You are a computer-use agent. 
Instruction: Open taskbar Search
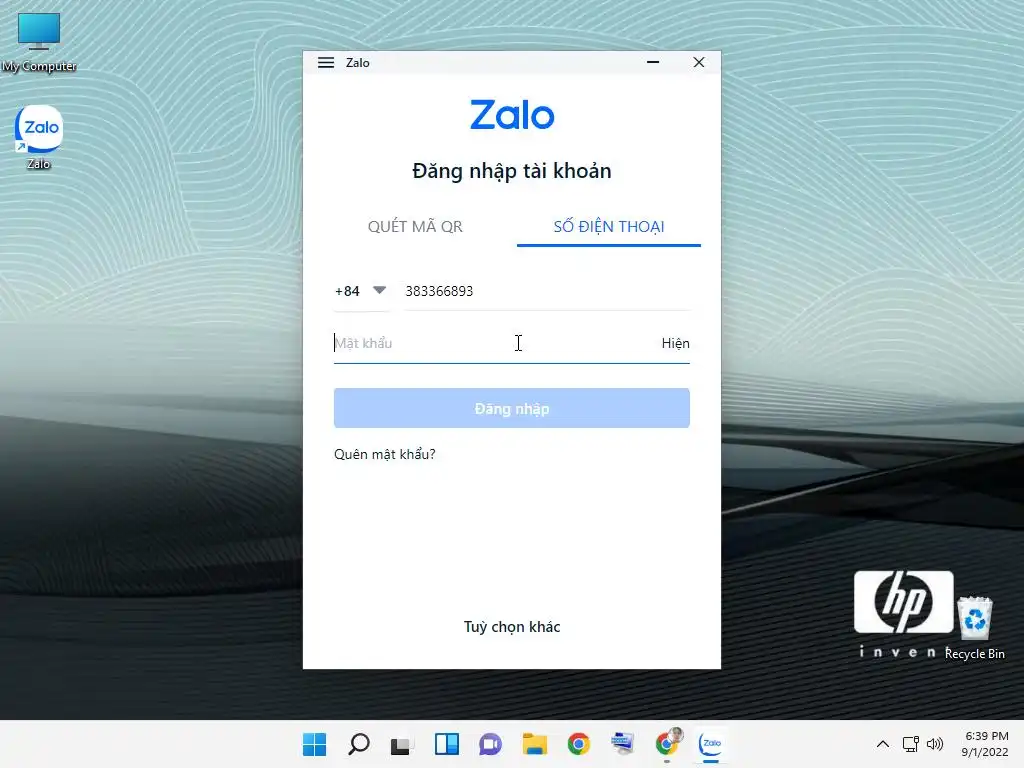point(359,744)
